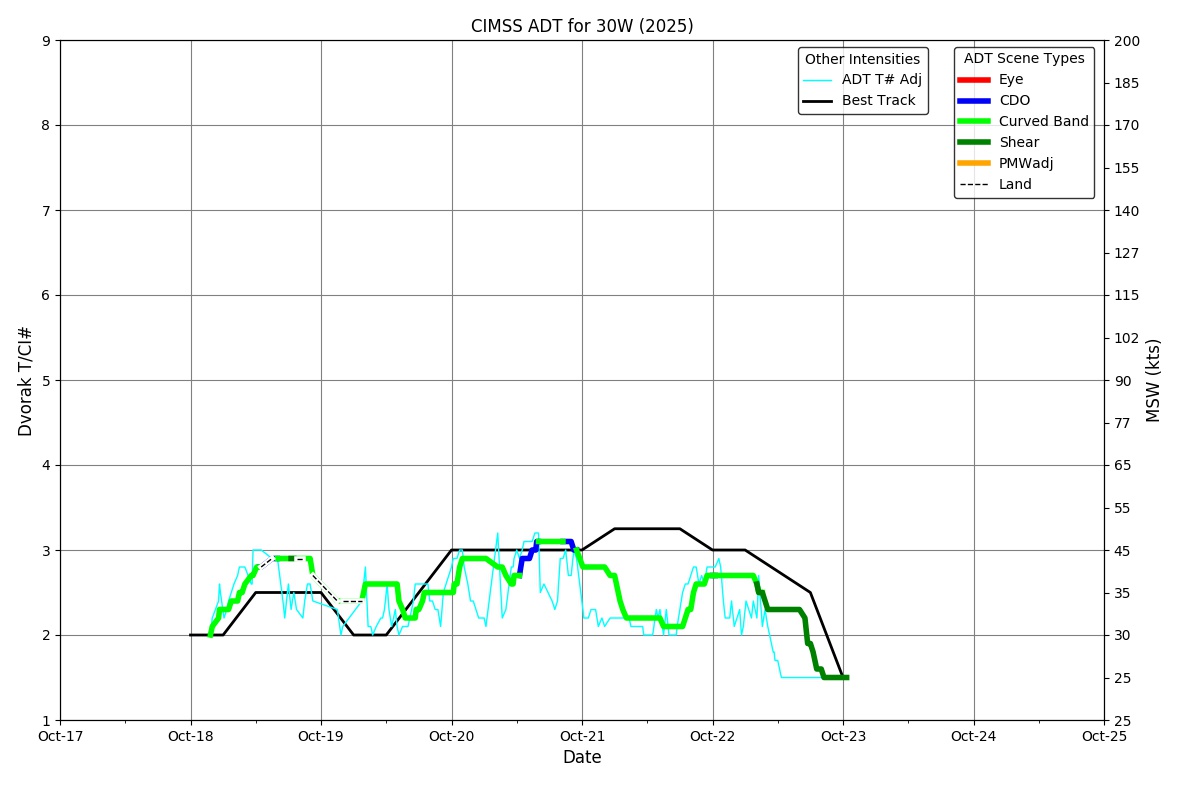1200x800 pixels.
Task: Select the dark green Shear legend swatch
Action: pos(973,143)
